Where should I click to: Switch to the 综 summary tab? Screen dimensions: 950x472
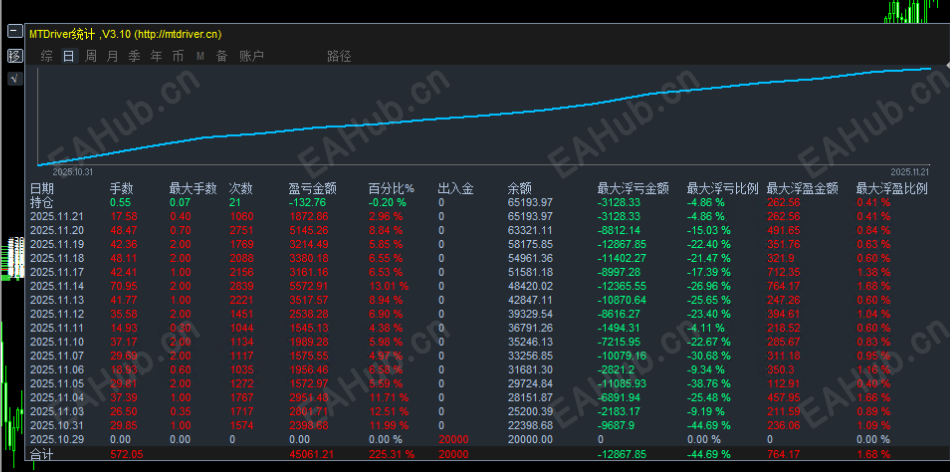[47, 56]
